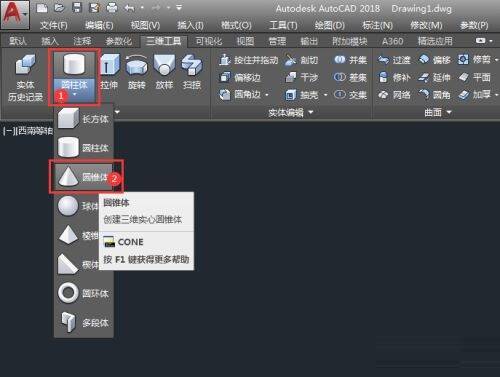500x377 pixels.
Task: Click the 偏移 surface offset tool
Action: (x=435, y=60)
